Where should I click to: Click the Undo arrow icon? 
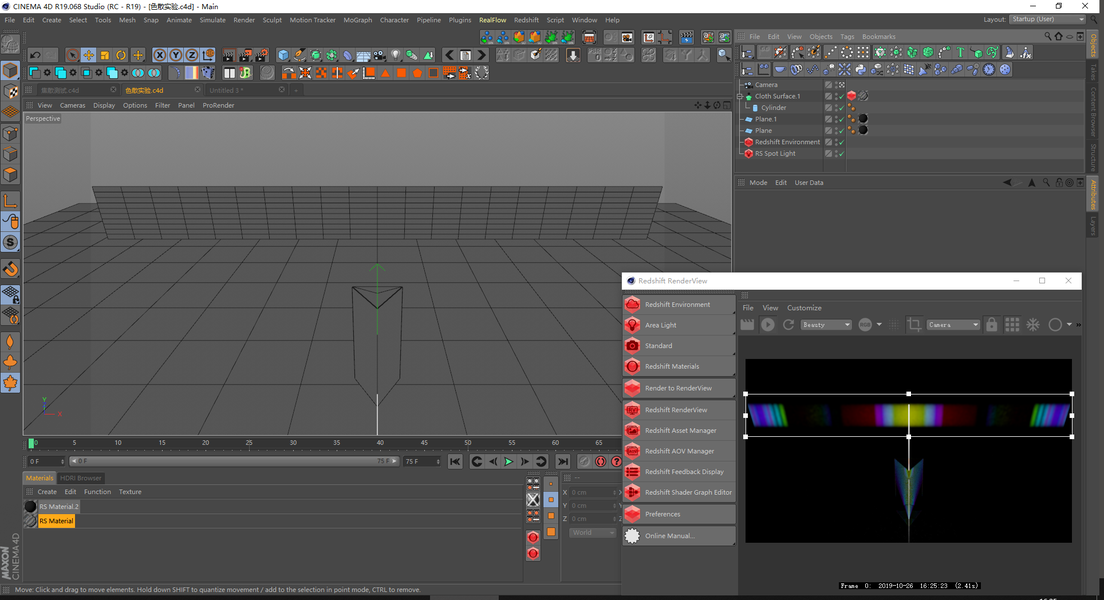click(34, 55)
